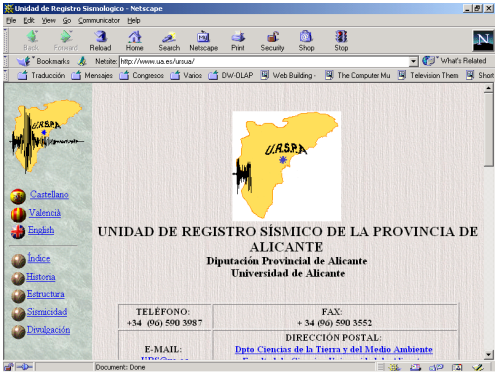Switch site language to Castellano
498x375 pixels.
click(x=49, y=194)
